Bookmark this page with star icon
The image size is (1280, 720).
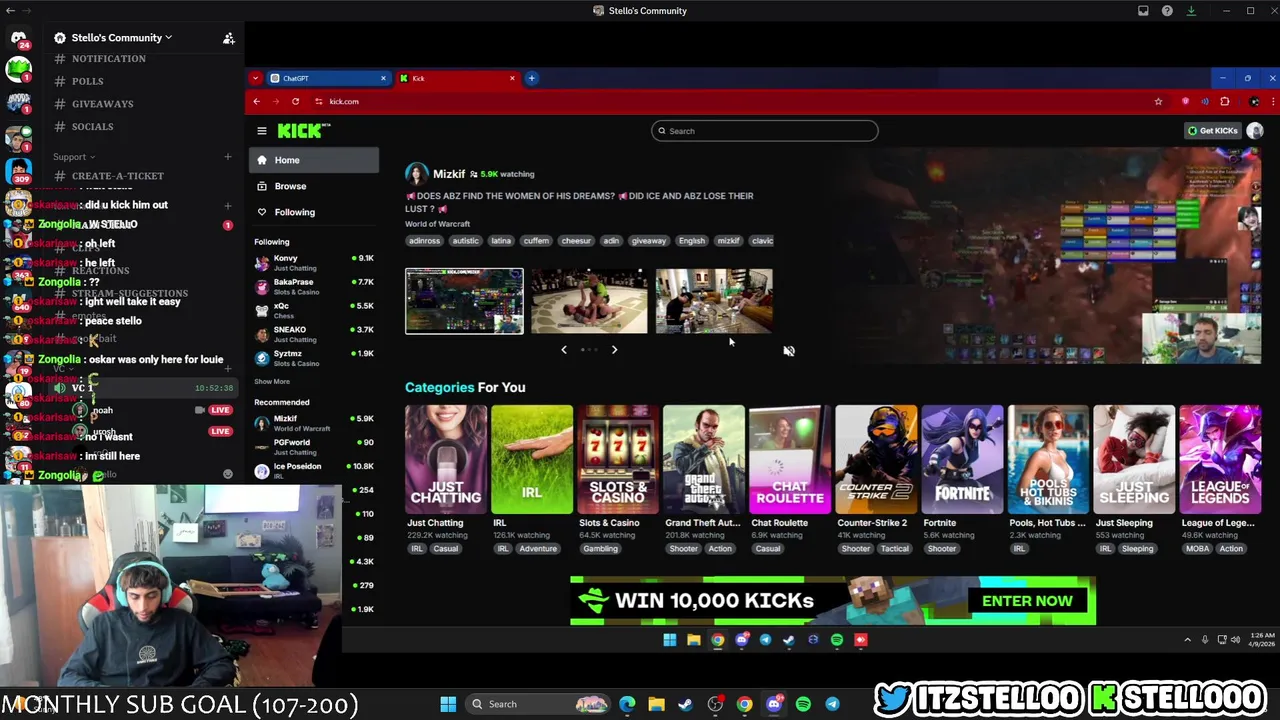(x=1158, y=101)
